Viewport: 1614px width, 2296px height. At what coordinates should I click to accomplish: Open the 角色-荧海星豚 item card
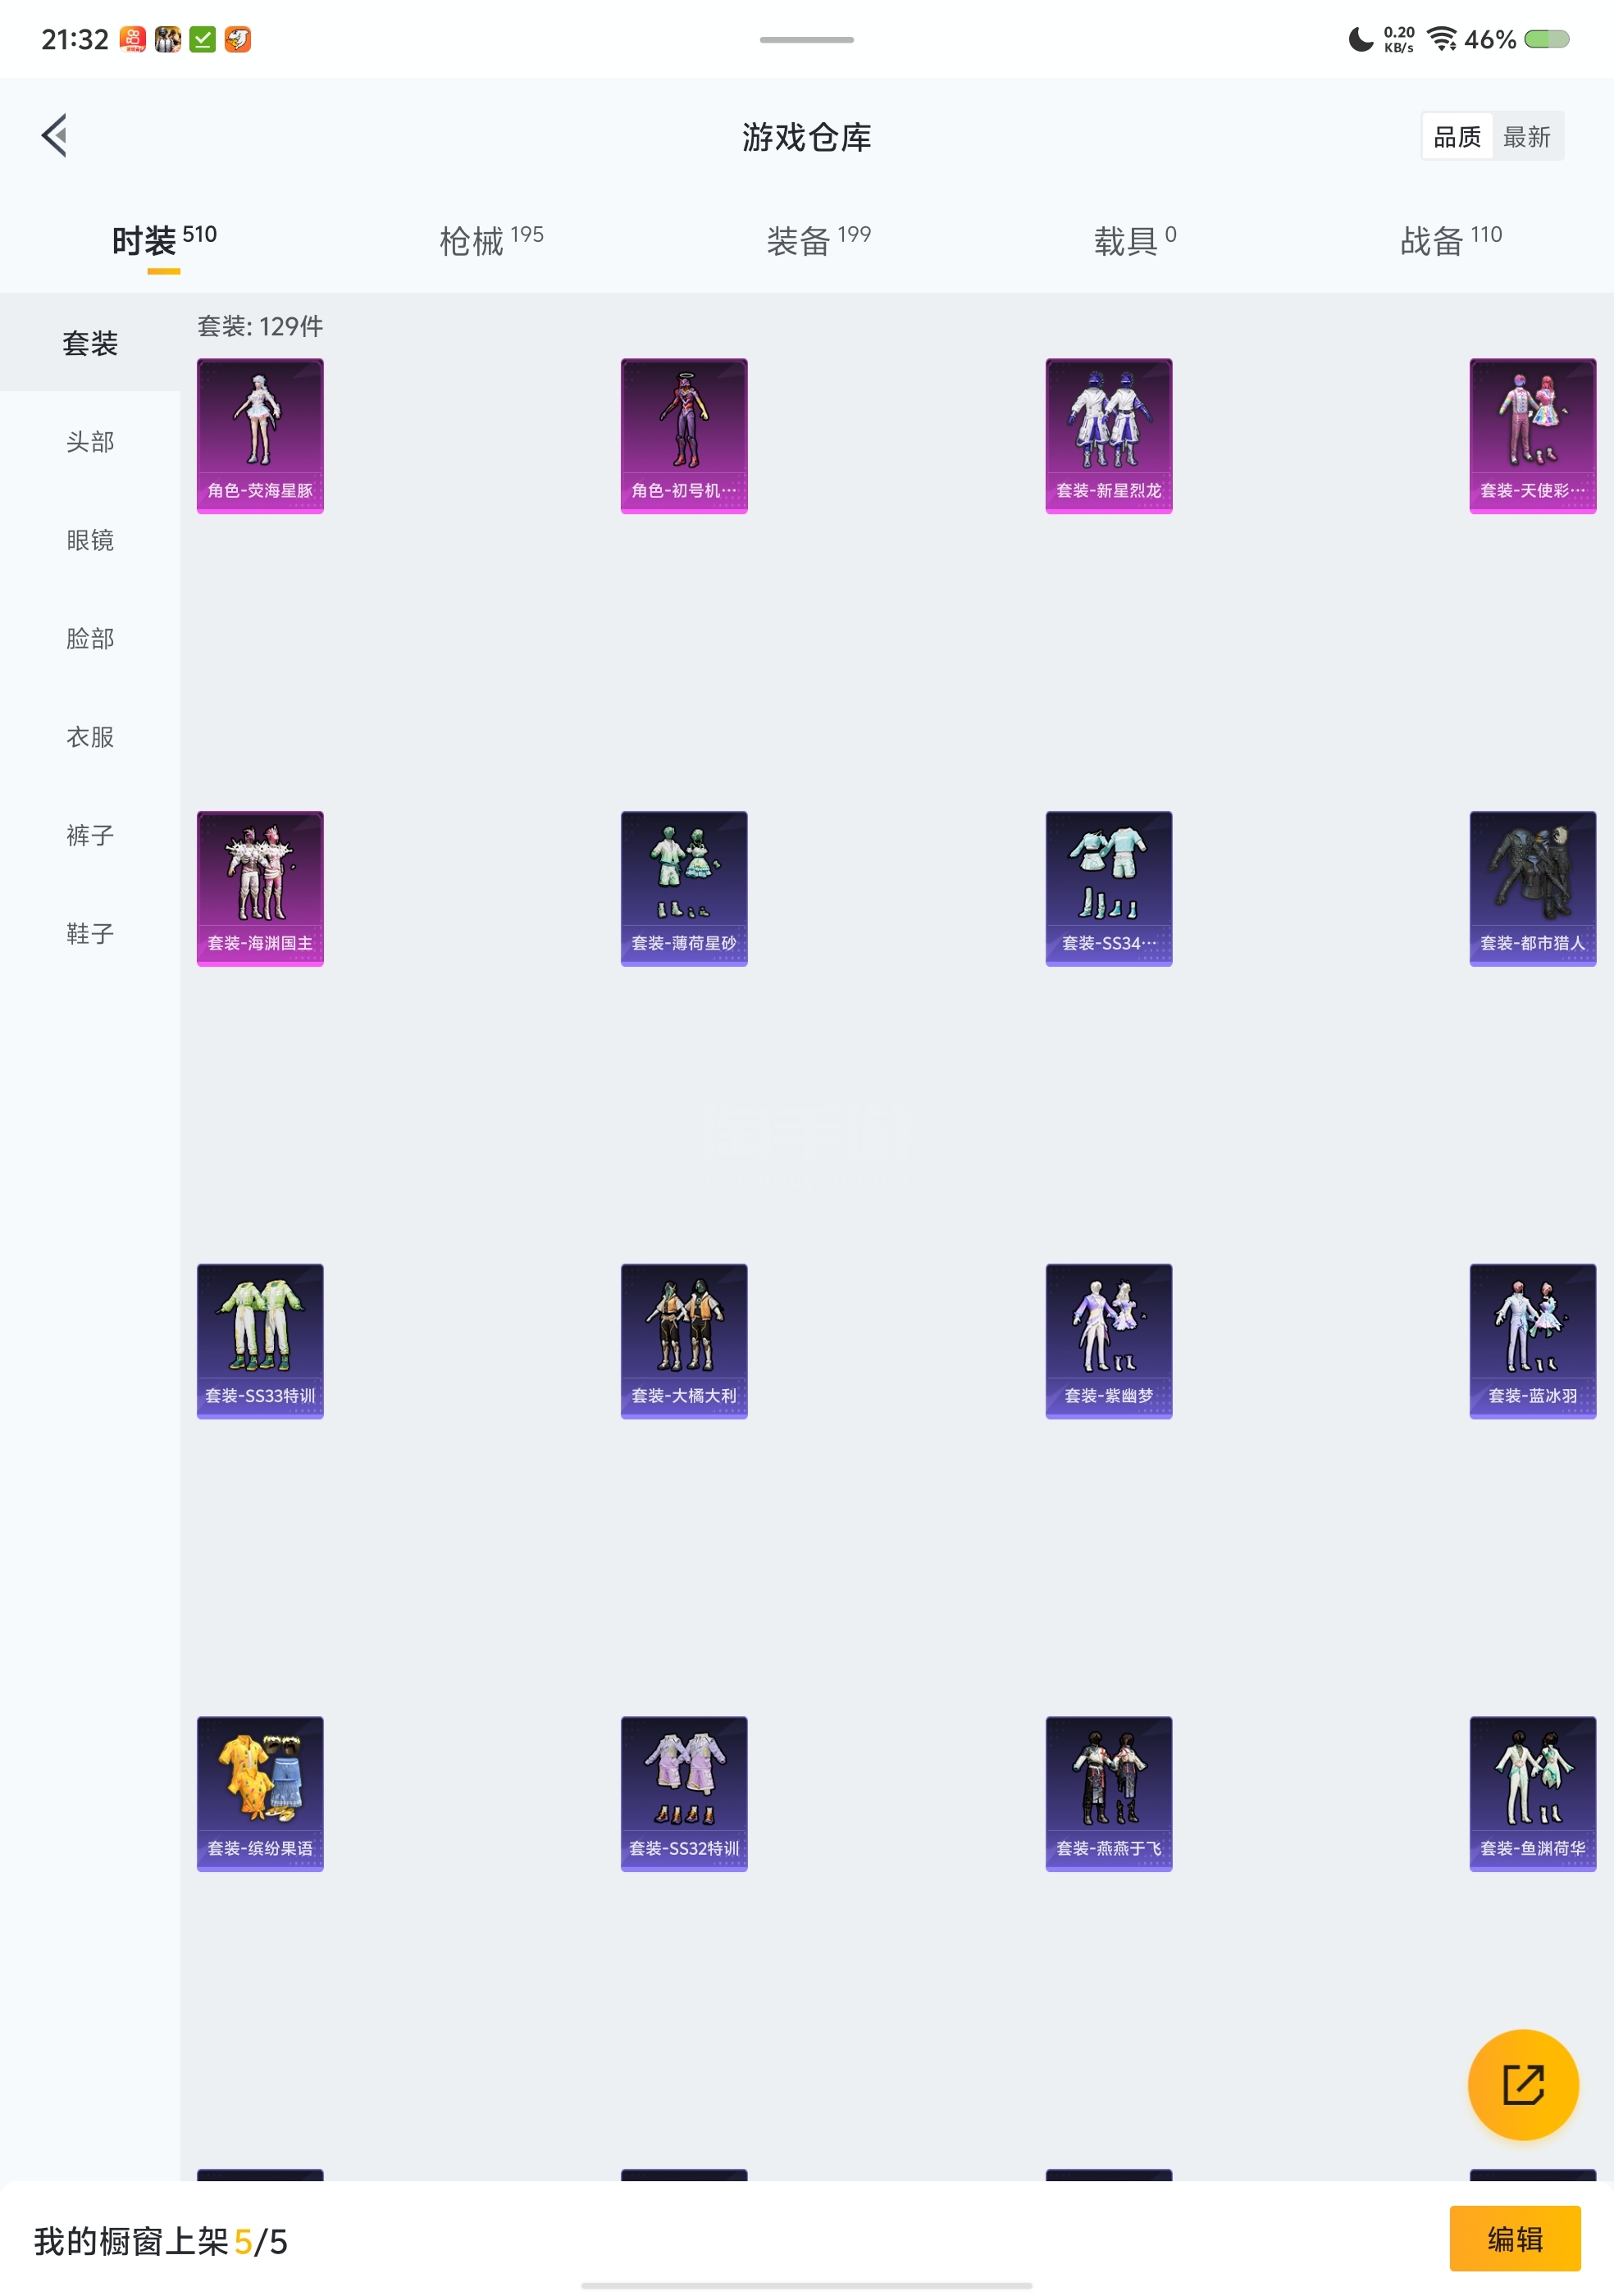coord(260,435)
